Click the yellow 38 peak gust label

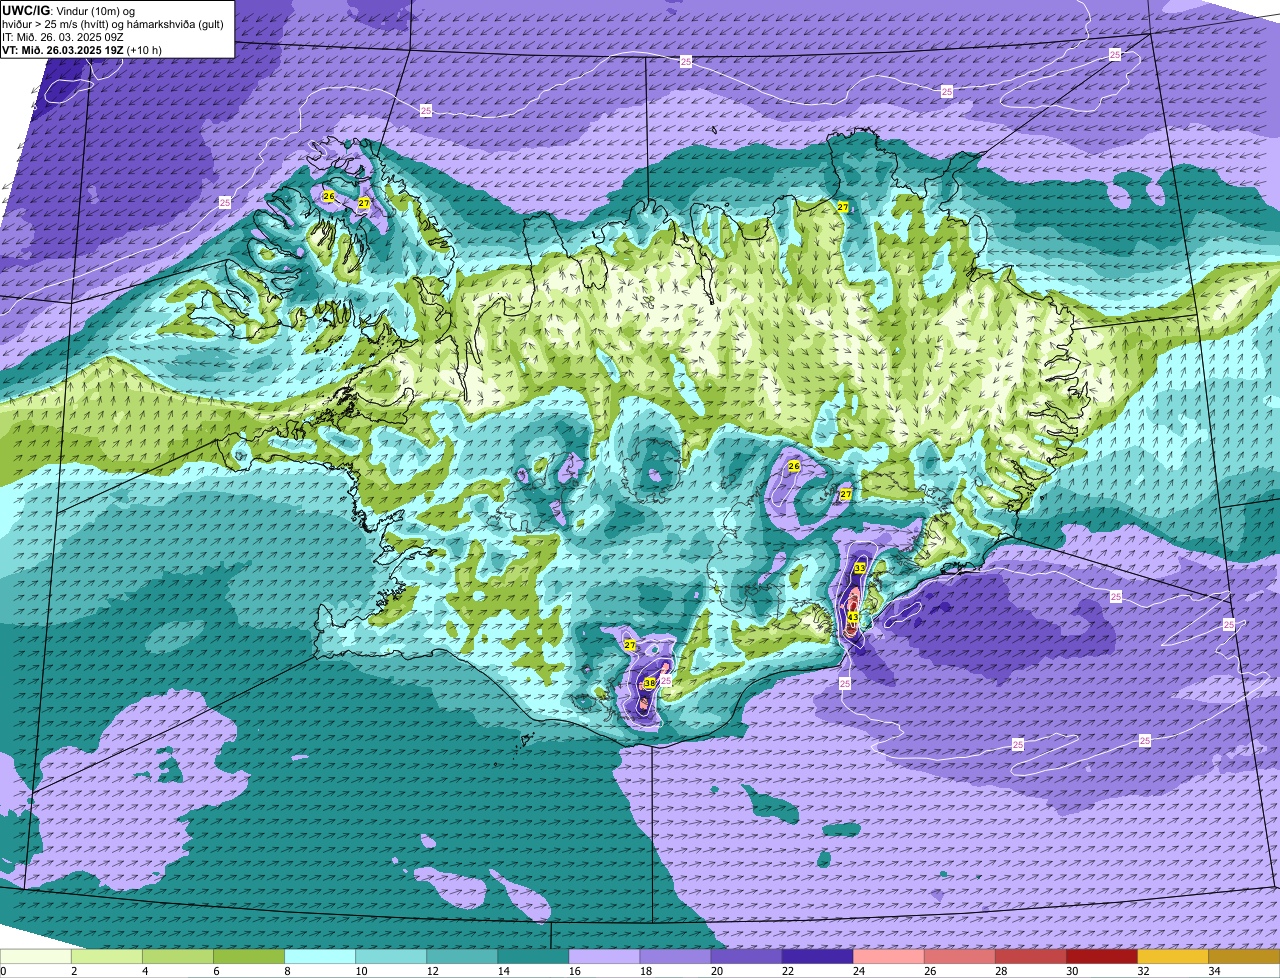[649, 683]
